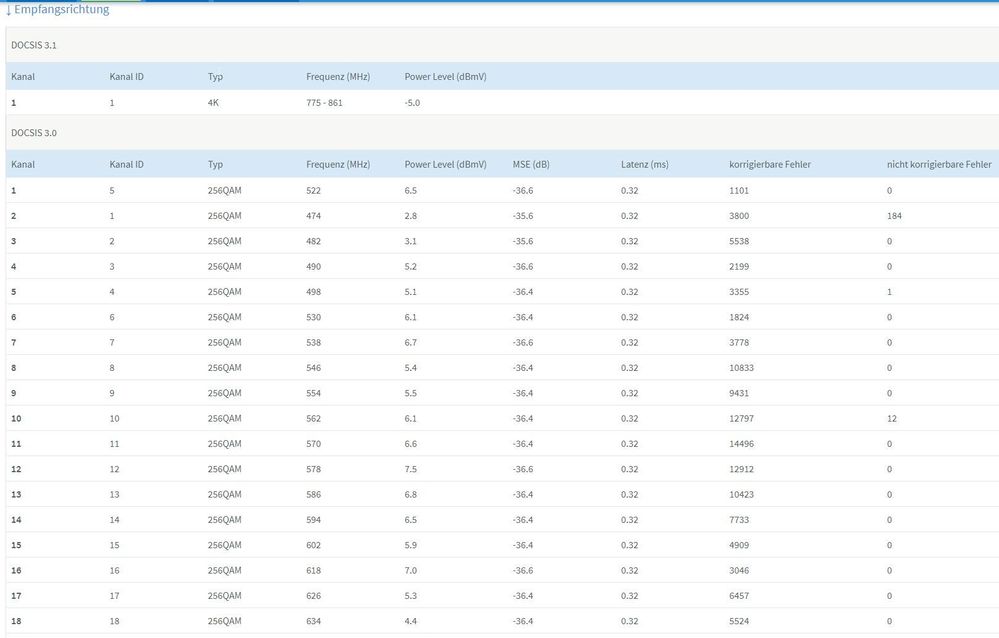Click Frequenz header in DOCSIS 3.1 table
The image size is (999, 638).
coord(338,77)
